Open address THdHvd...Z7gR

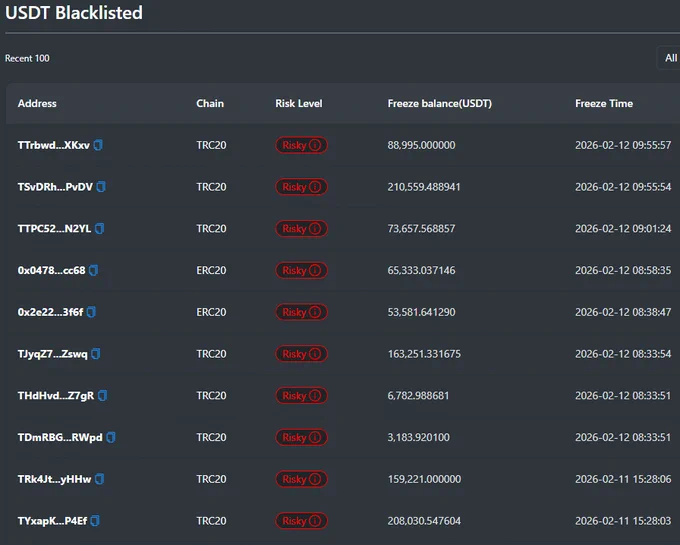coord(56,395)
